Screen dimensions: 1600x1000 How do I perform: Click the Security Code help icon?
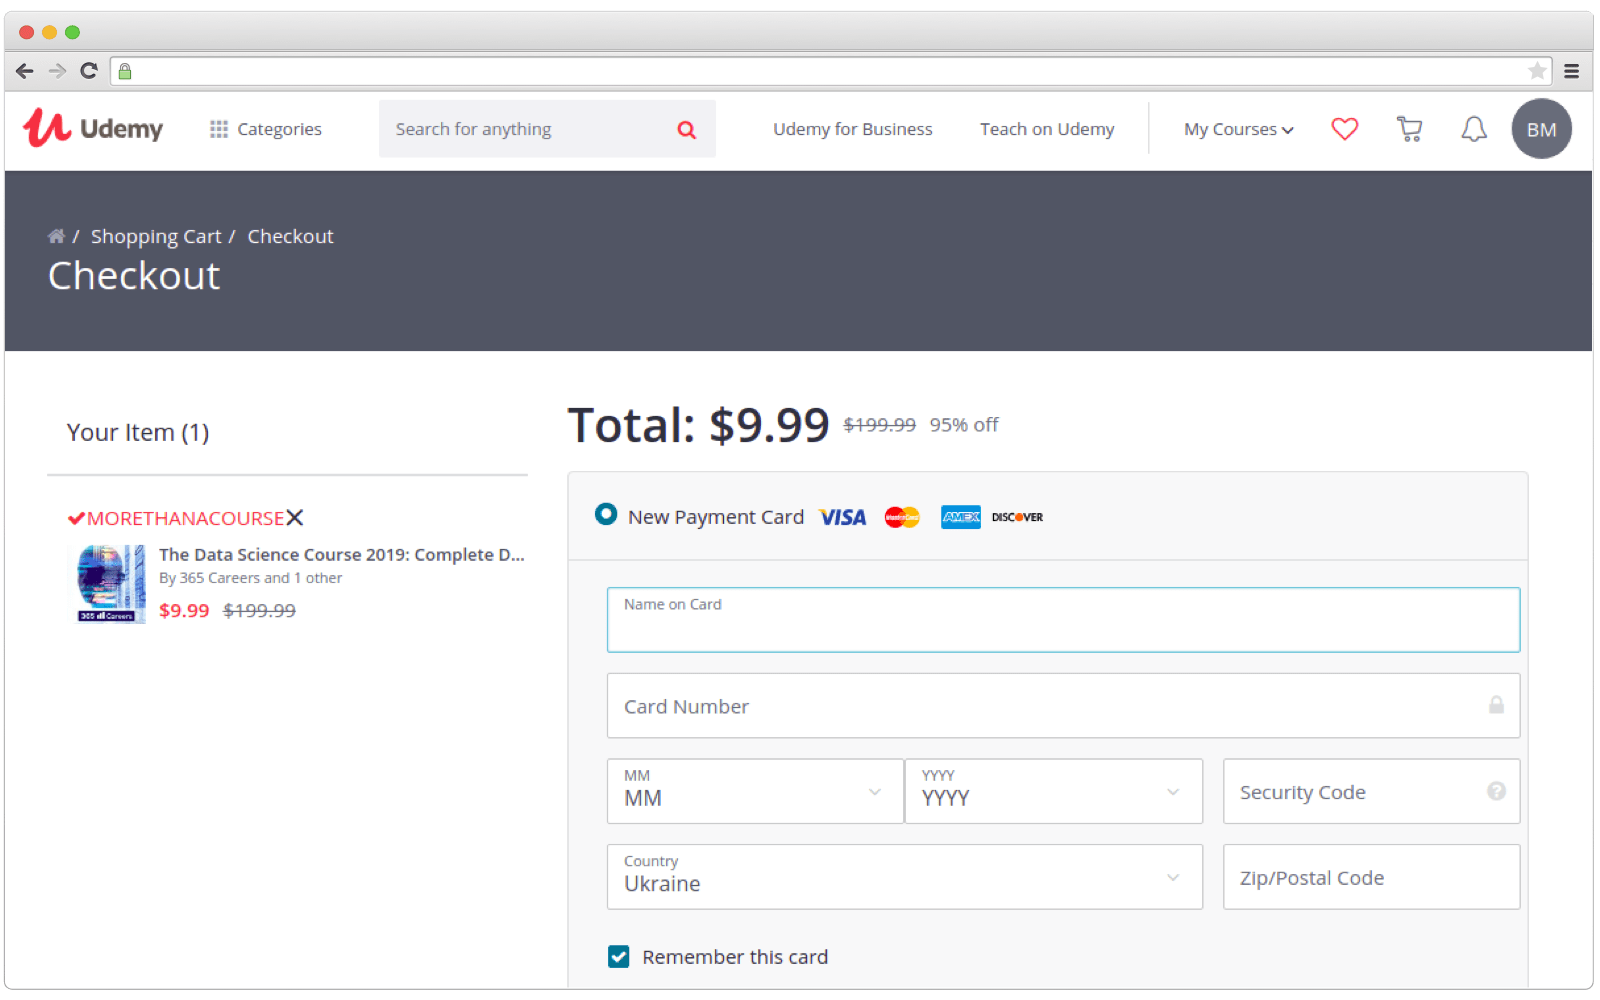(x=1496, y=791)
